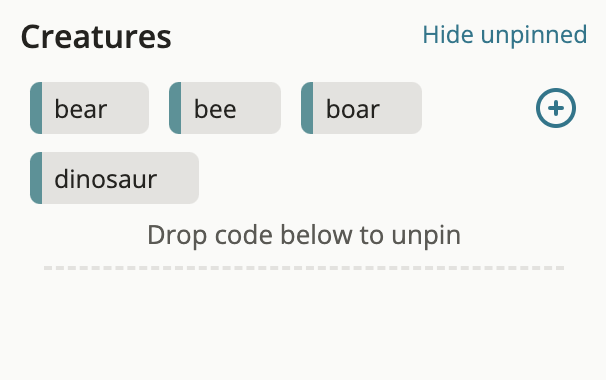Screen dimensions: 606x380
Task: Click the 'Drop code below to unpin' hint
Action: tap(304, 235)
